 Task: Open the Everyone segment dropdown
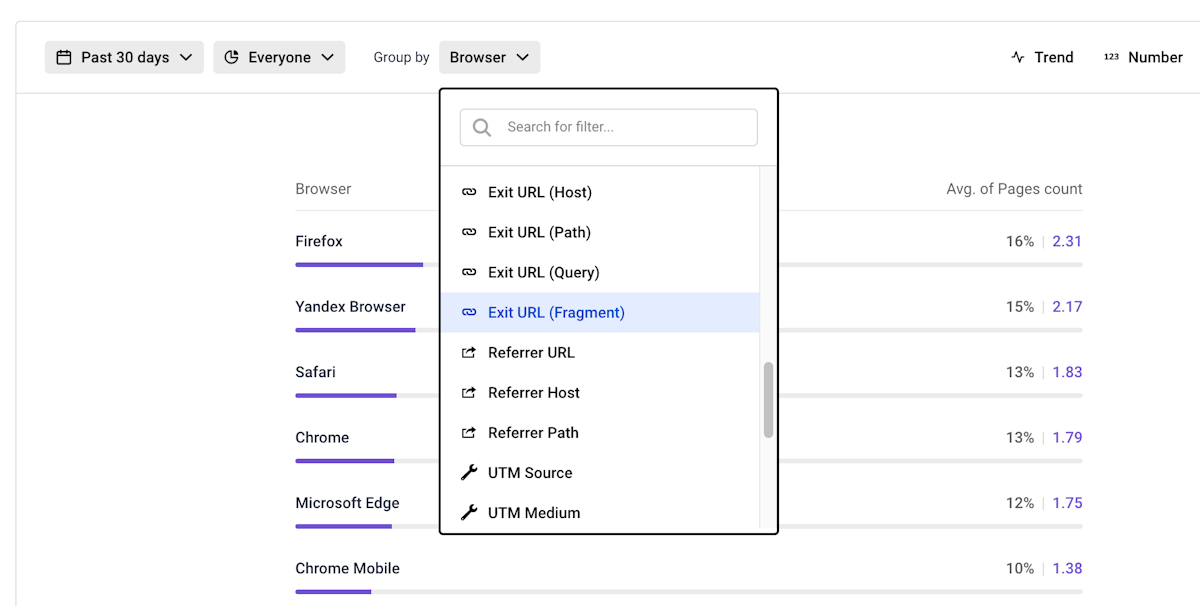(x=279, y=57)
